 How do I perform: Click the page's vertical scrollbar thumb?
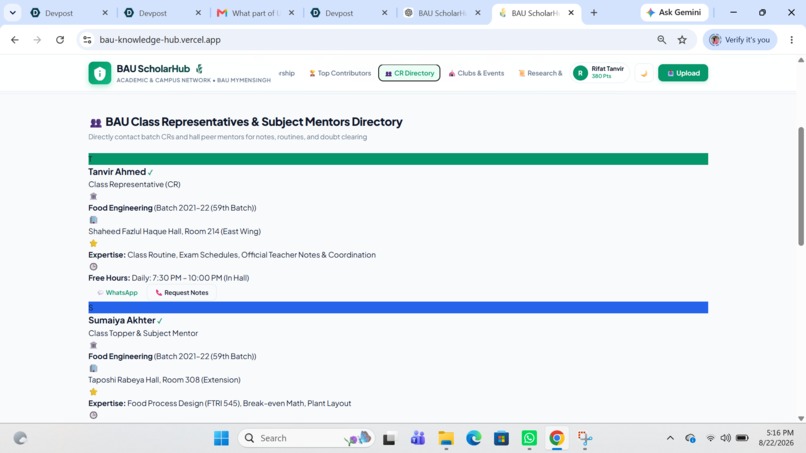click(x=801, y=186)
